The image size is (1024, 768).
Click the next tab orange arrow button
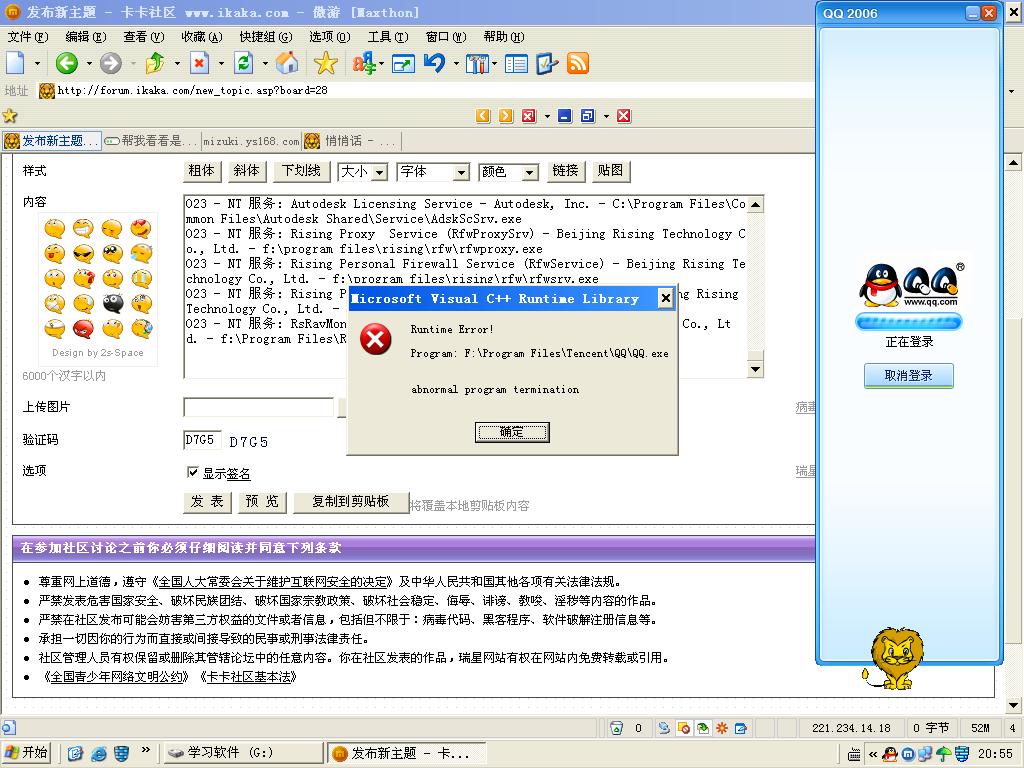pos(505,116)
